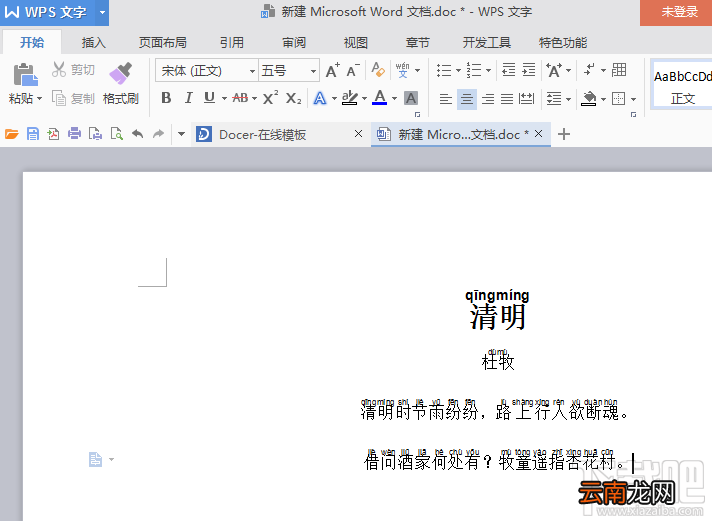Decrease font size with A- icon
712x521 pixels.
pos(353,70)
